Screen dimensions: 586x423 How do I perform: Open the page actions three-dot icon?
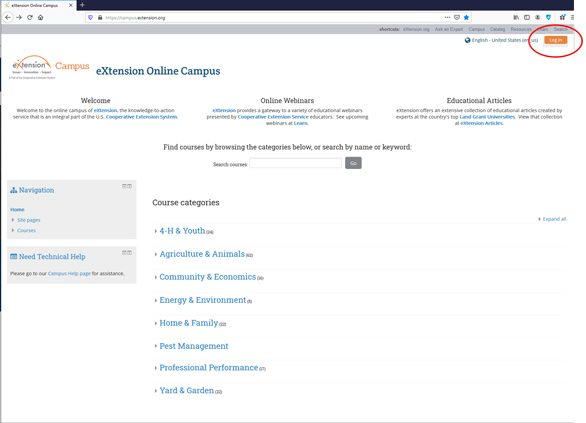tap(447, 18)
